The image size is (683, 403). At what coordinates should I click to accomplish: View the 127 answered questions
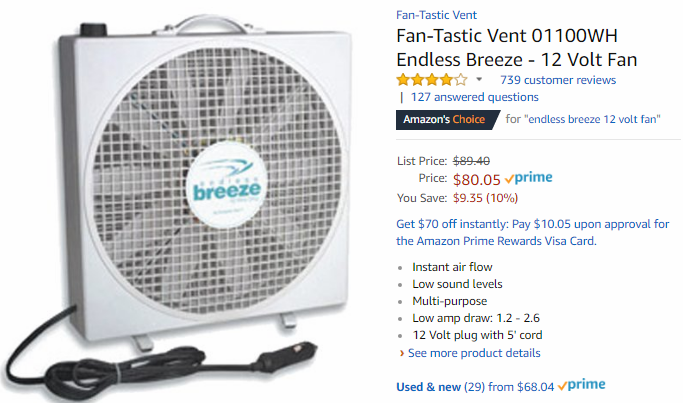point(475,97)
